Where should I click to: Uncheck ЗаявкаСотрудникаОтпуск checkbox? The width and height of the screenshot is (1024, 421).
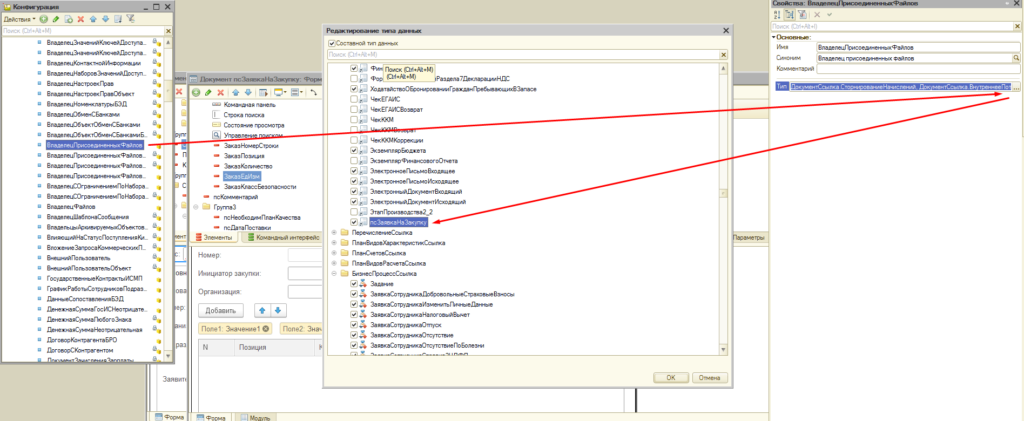354,324
